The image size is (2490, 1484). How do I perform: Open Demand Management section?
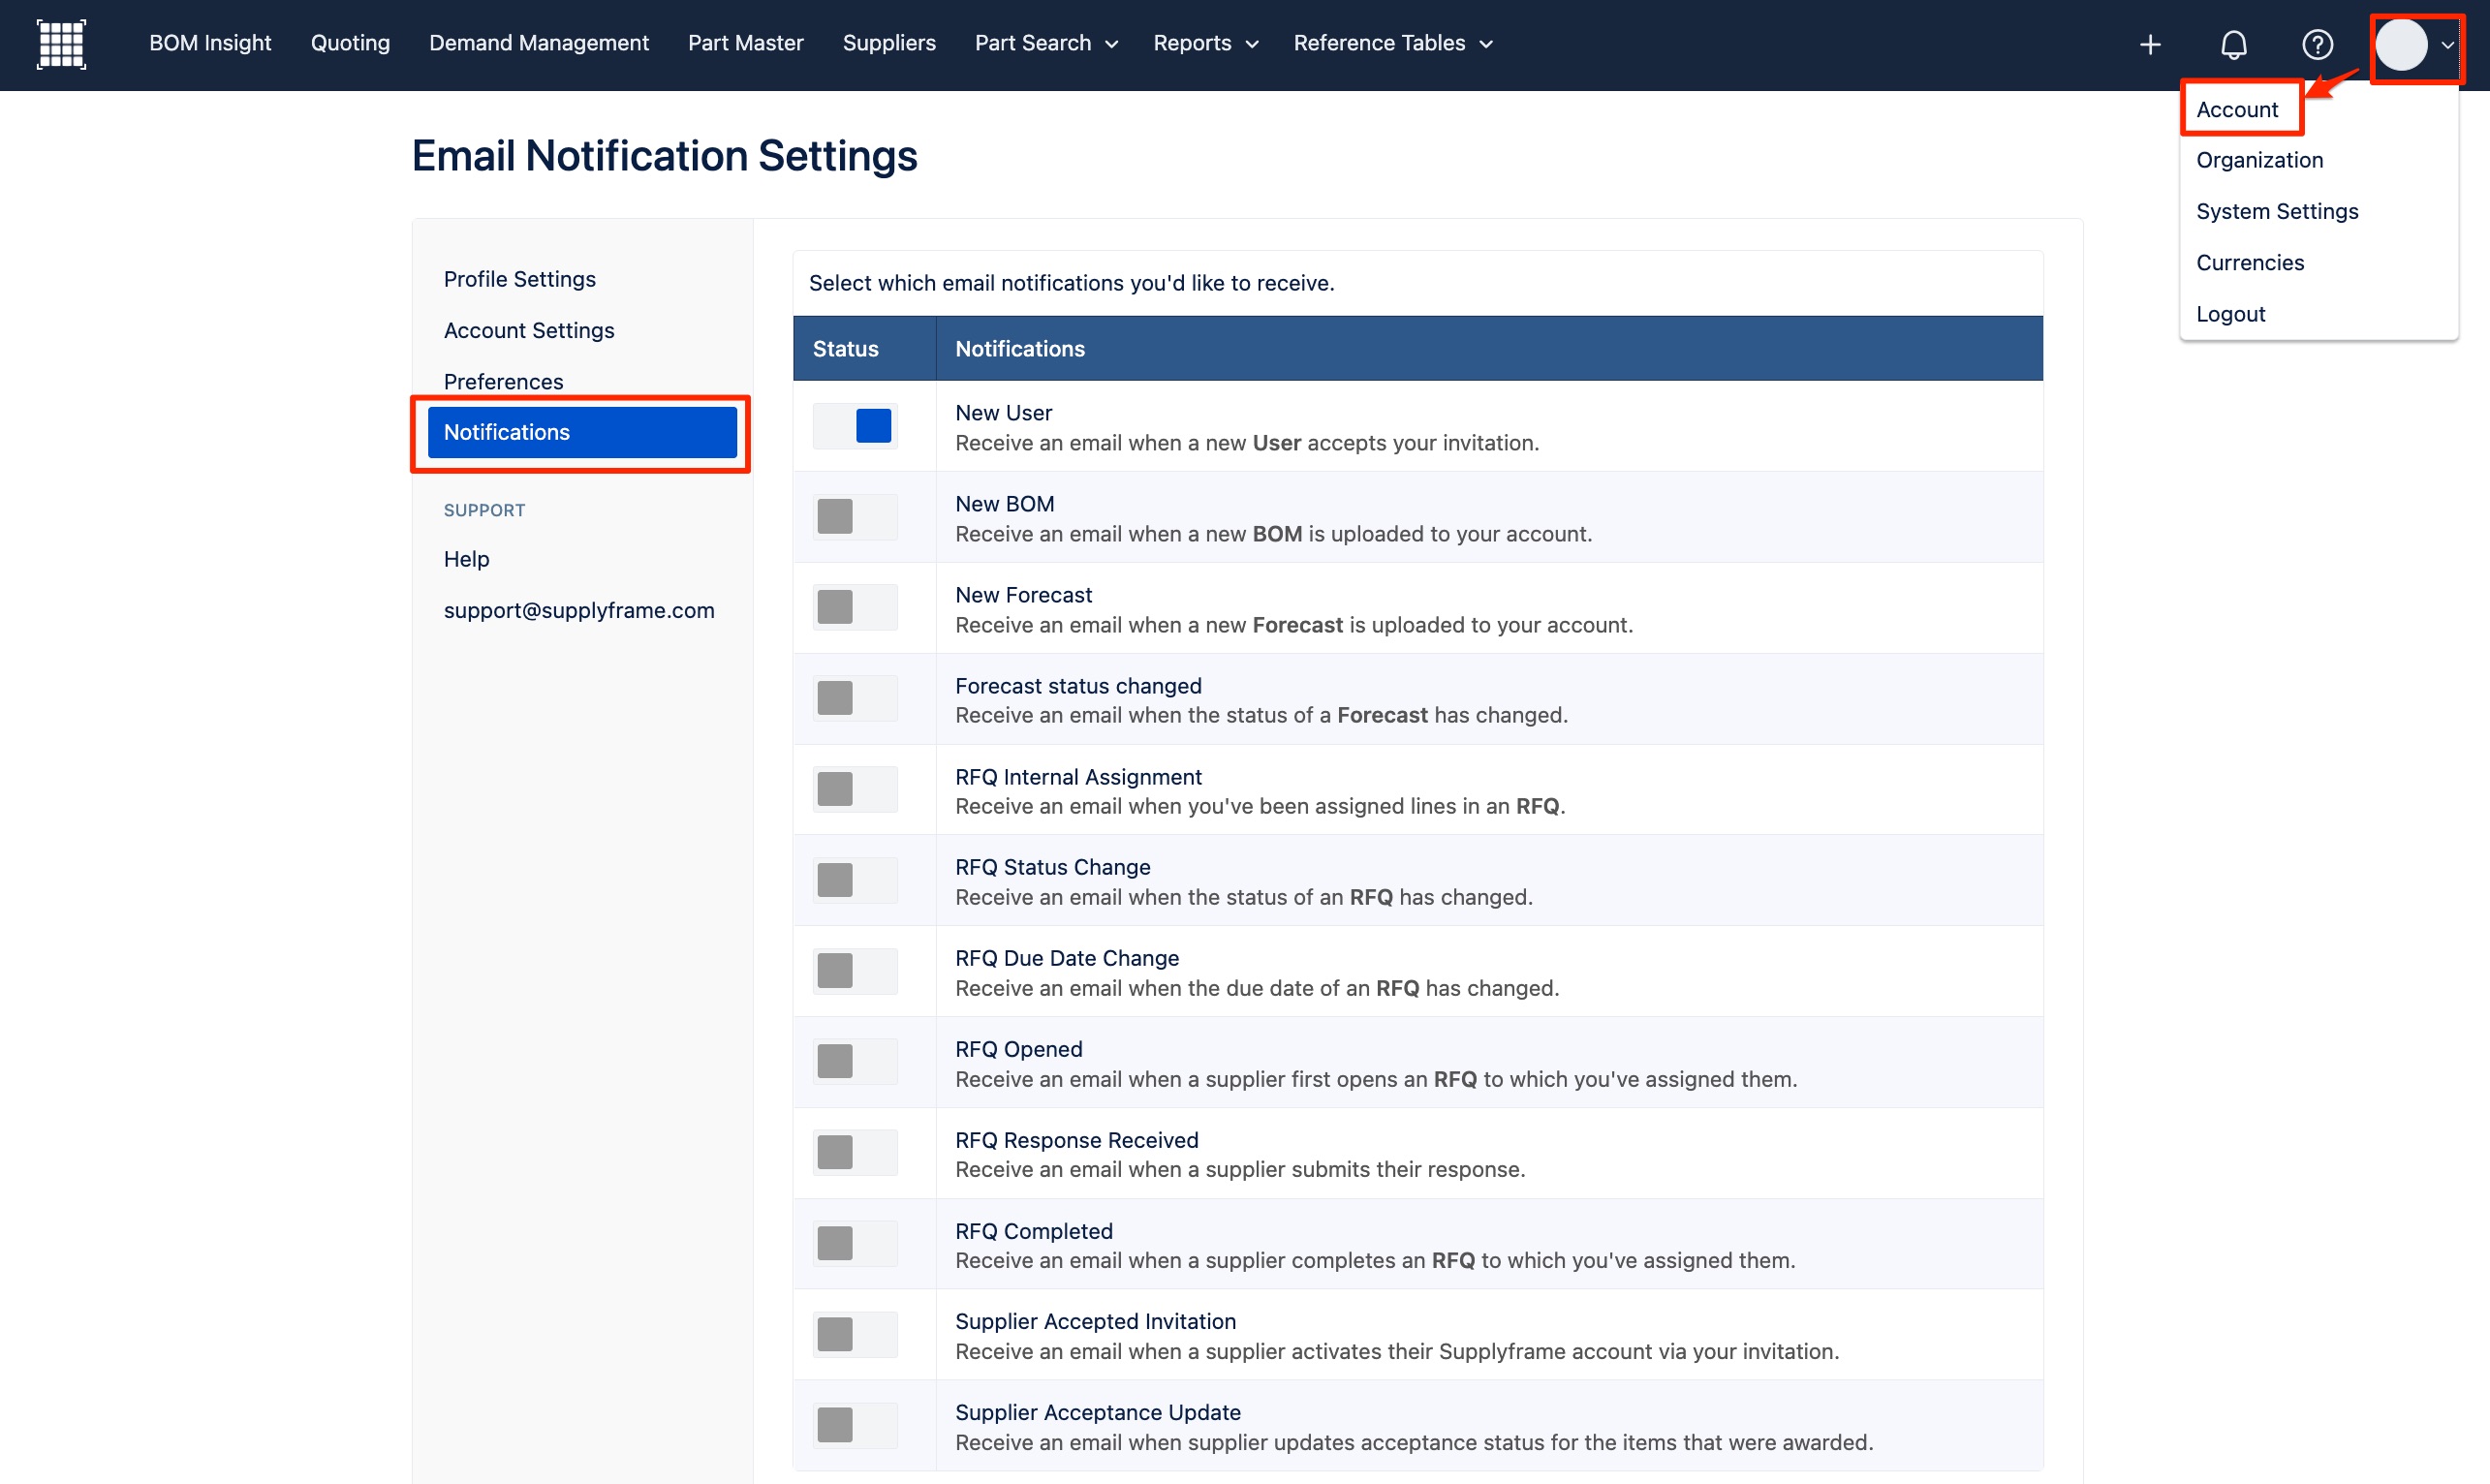pyautogui.click(x=539, y=43)
